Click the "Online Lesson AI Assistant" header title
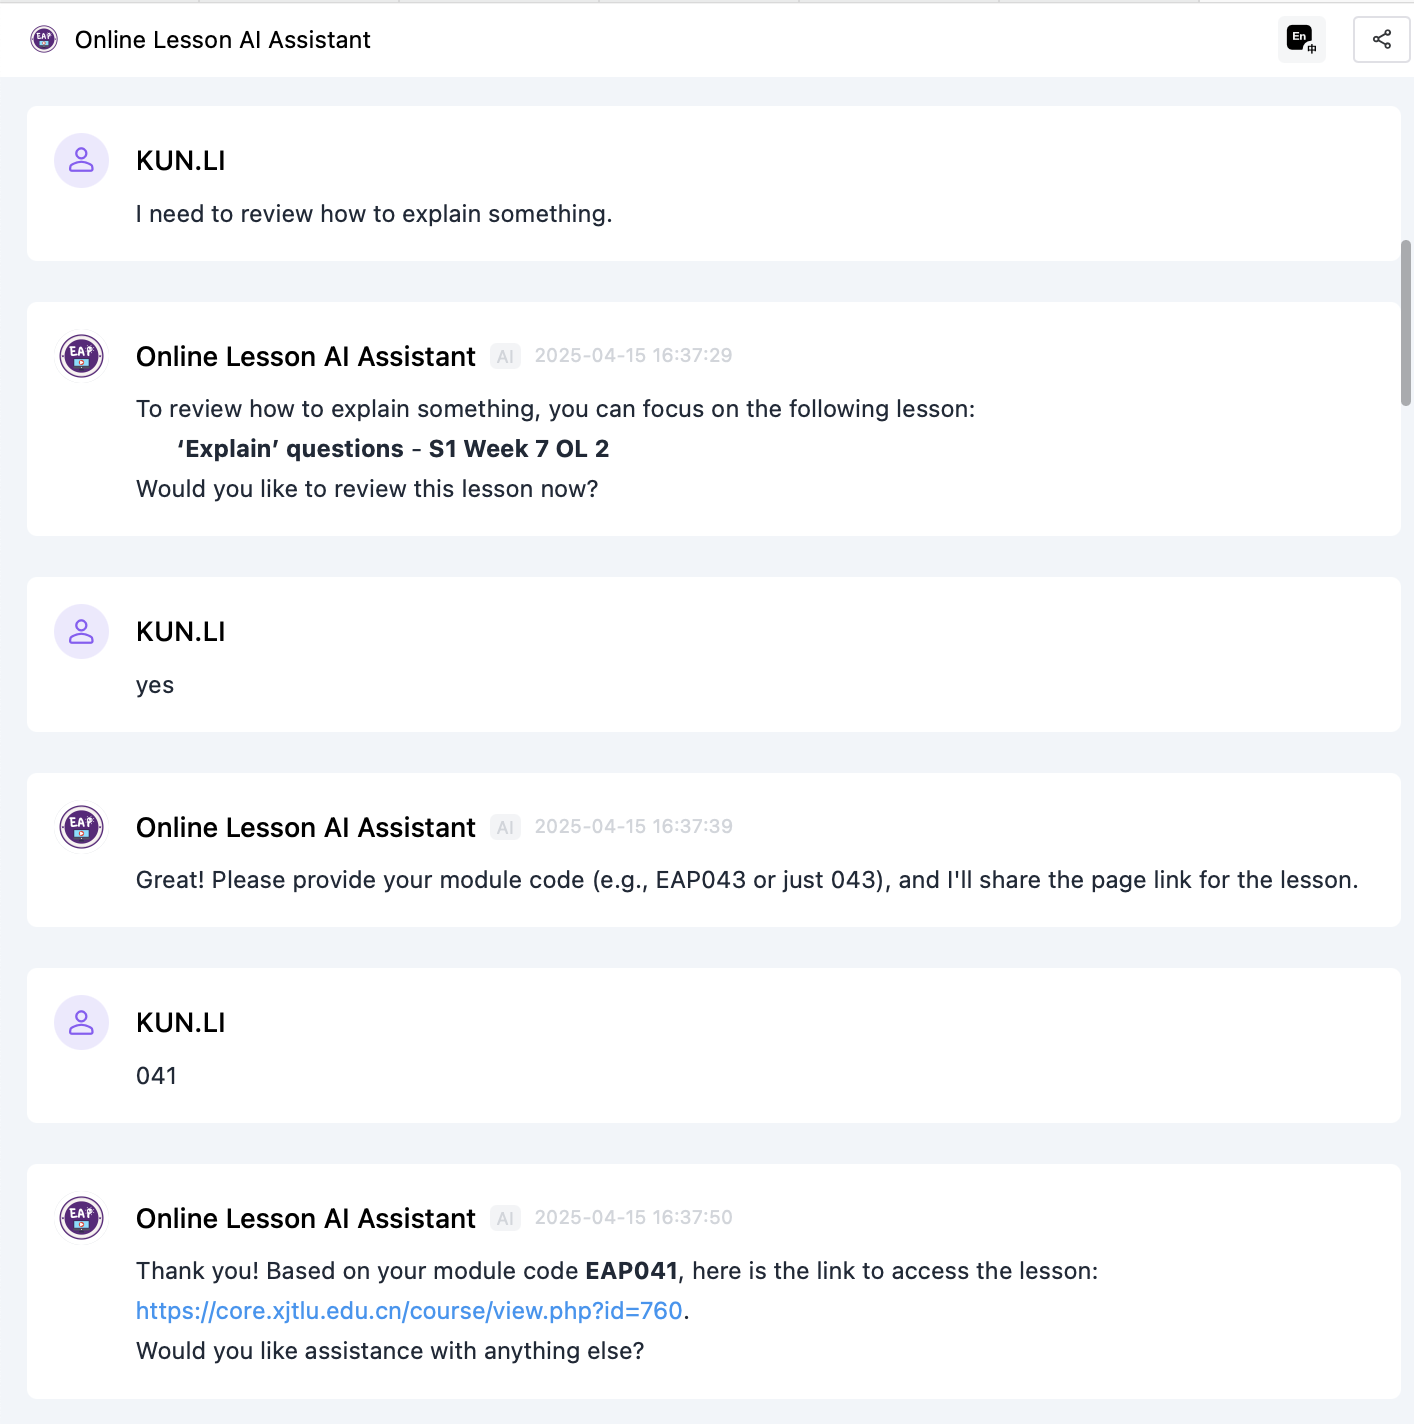 [x=222, y=40]
